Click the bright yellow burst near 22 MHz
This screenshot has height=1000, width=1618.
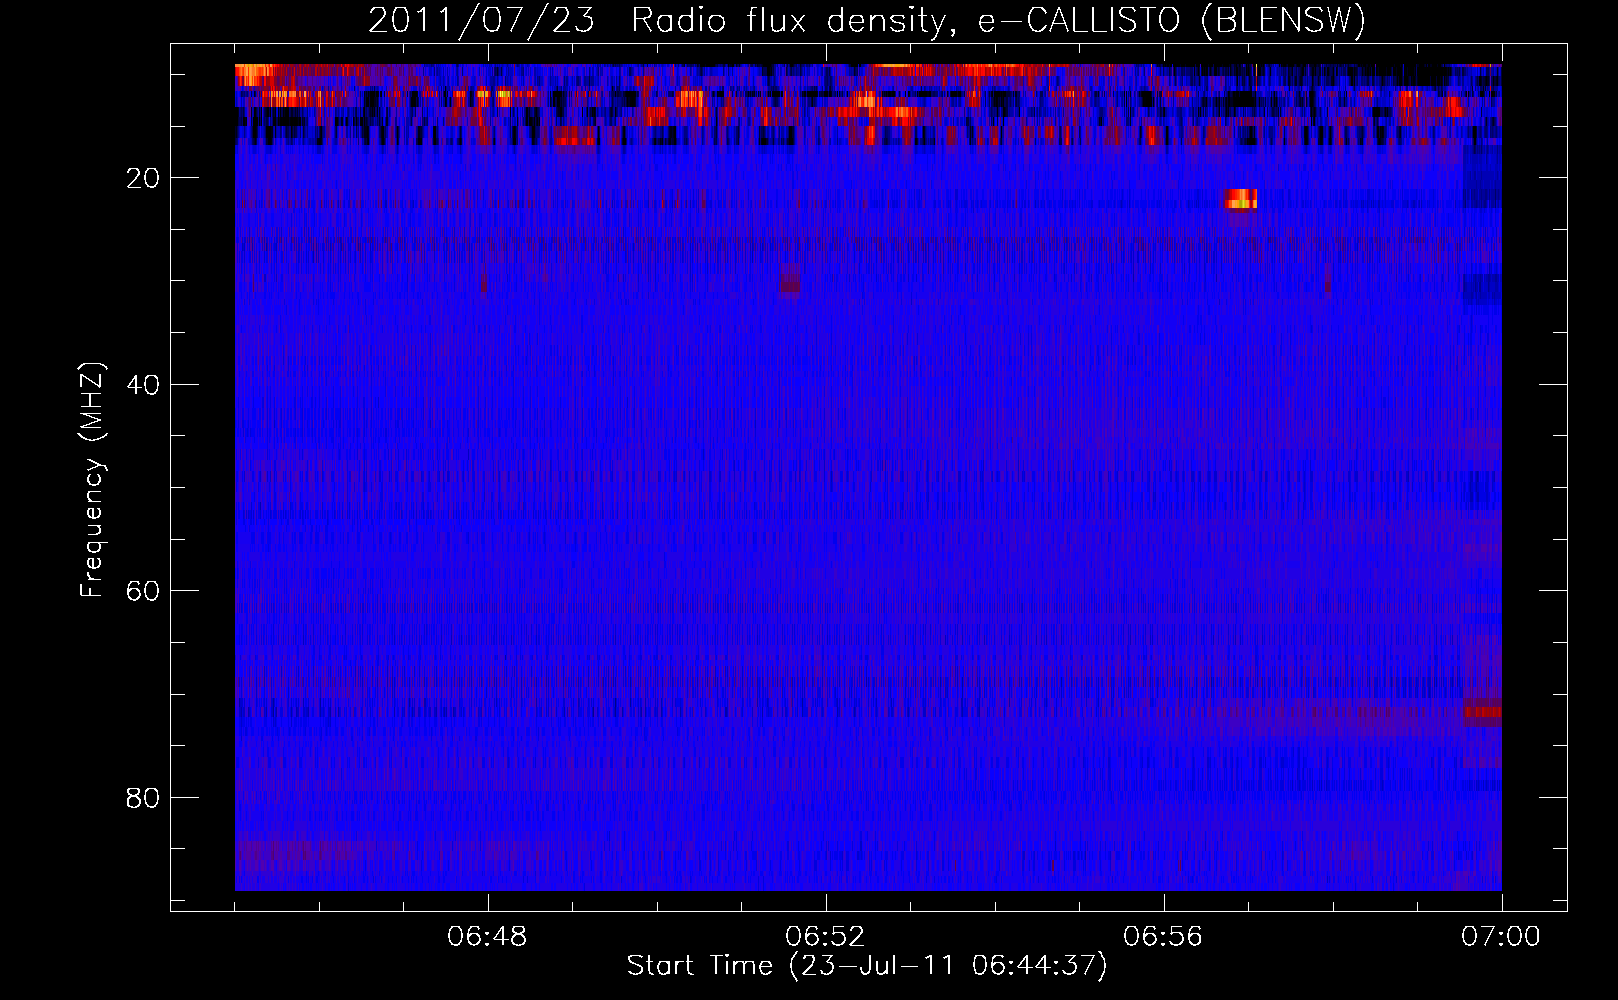(x=1241, y=199)
